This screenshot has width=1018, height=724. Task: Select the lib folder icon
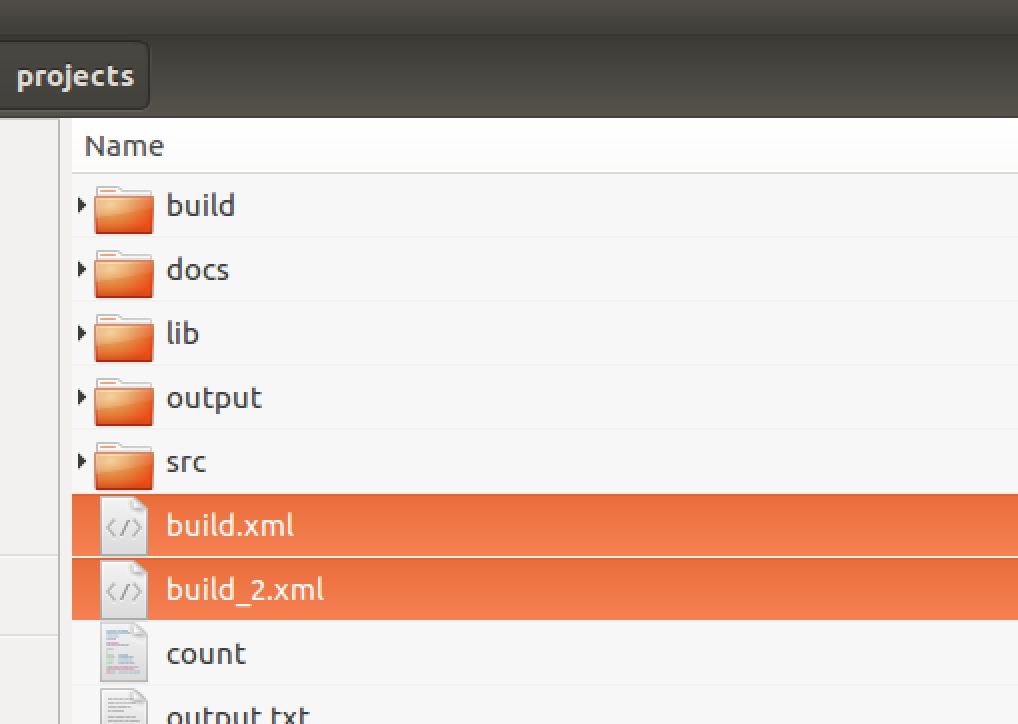(124, 338)
